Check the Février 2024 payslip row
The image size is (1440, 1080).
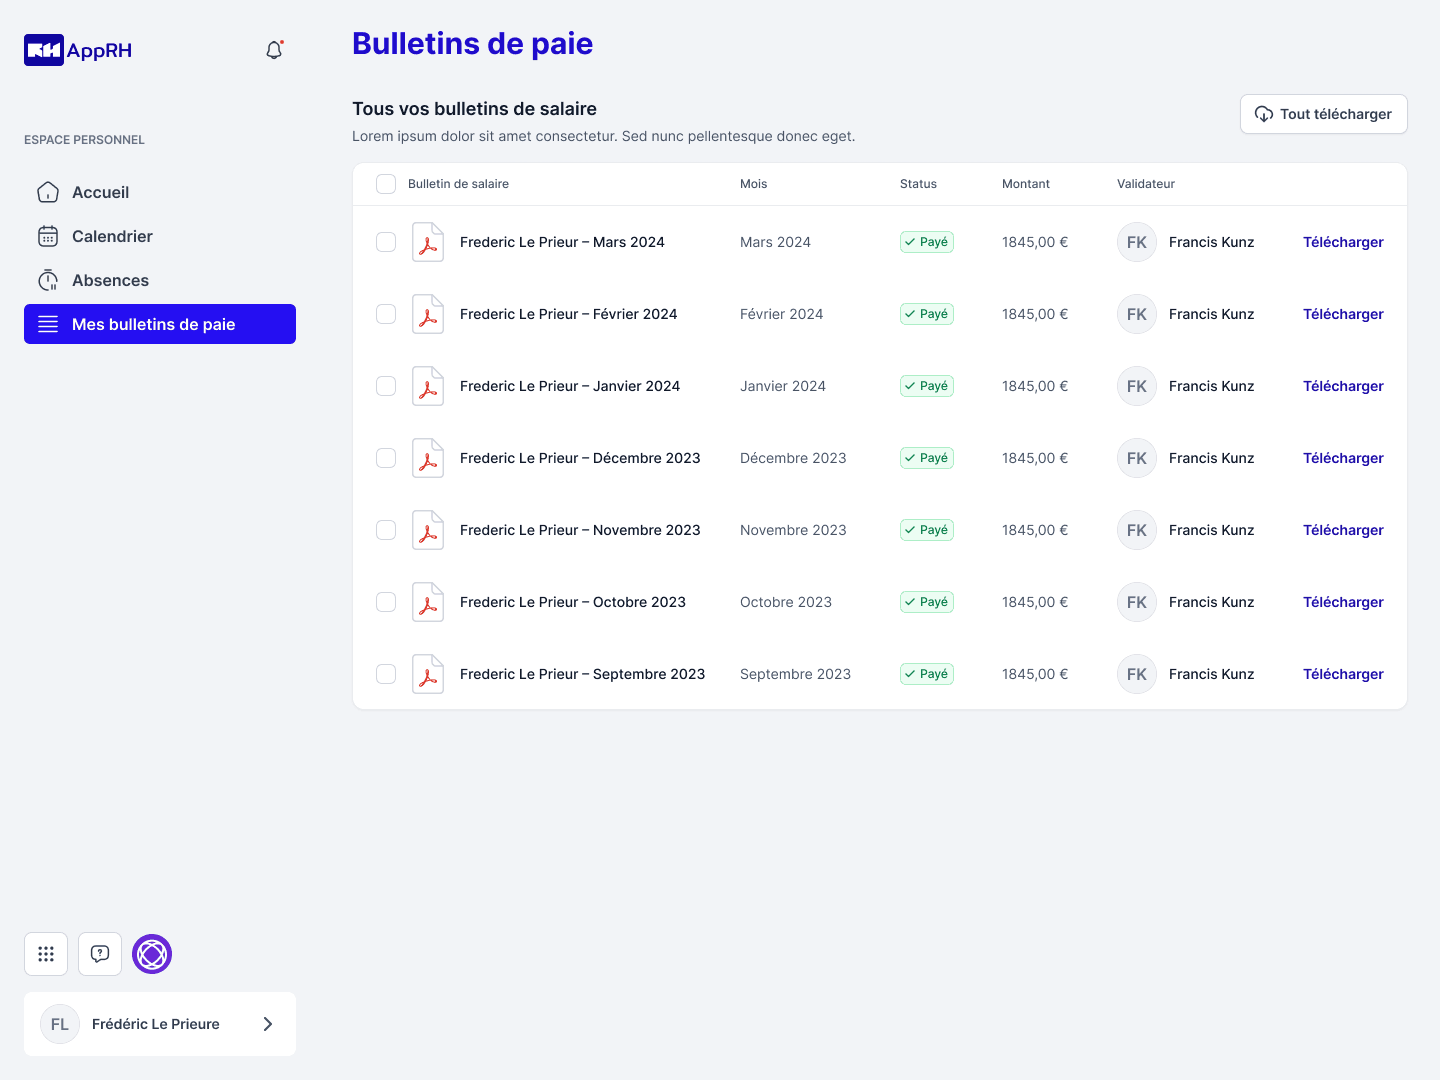tap(386, 314)
